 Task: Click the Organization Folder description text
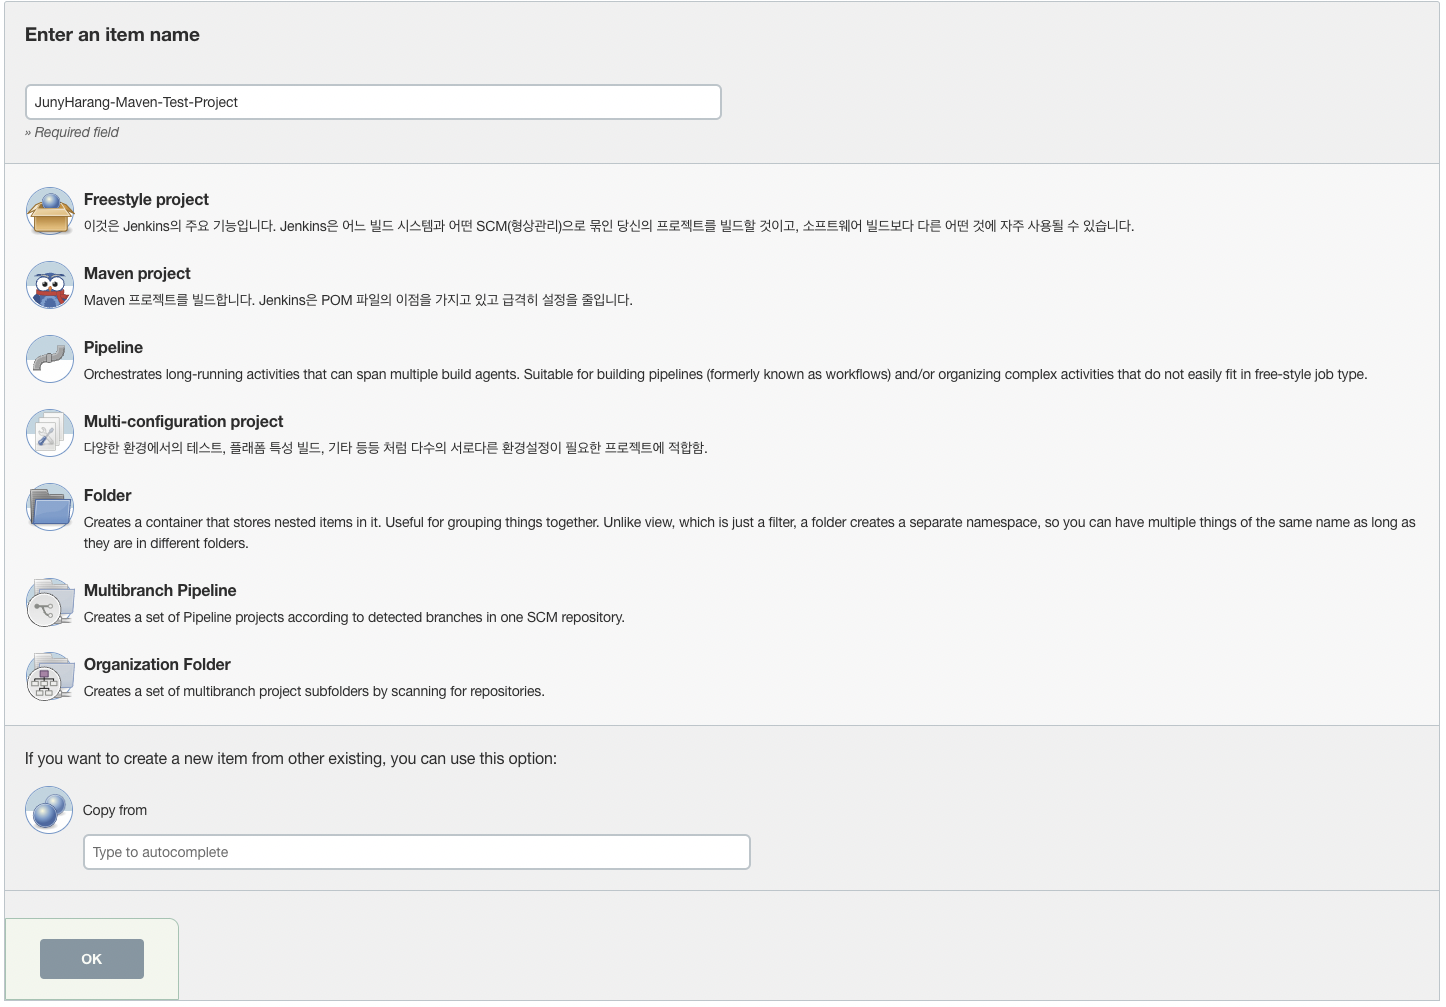[314, 691]
